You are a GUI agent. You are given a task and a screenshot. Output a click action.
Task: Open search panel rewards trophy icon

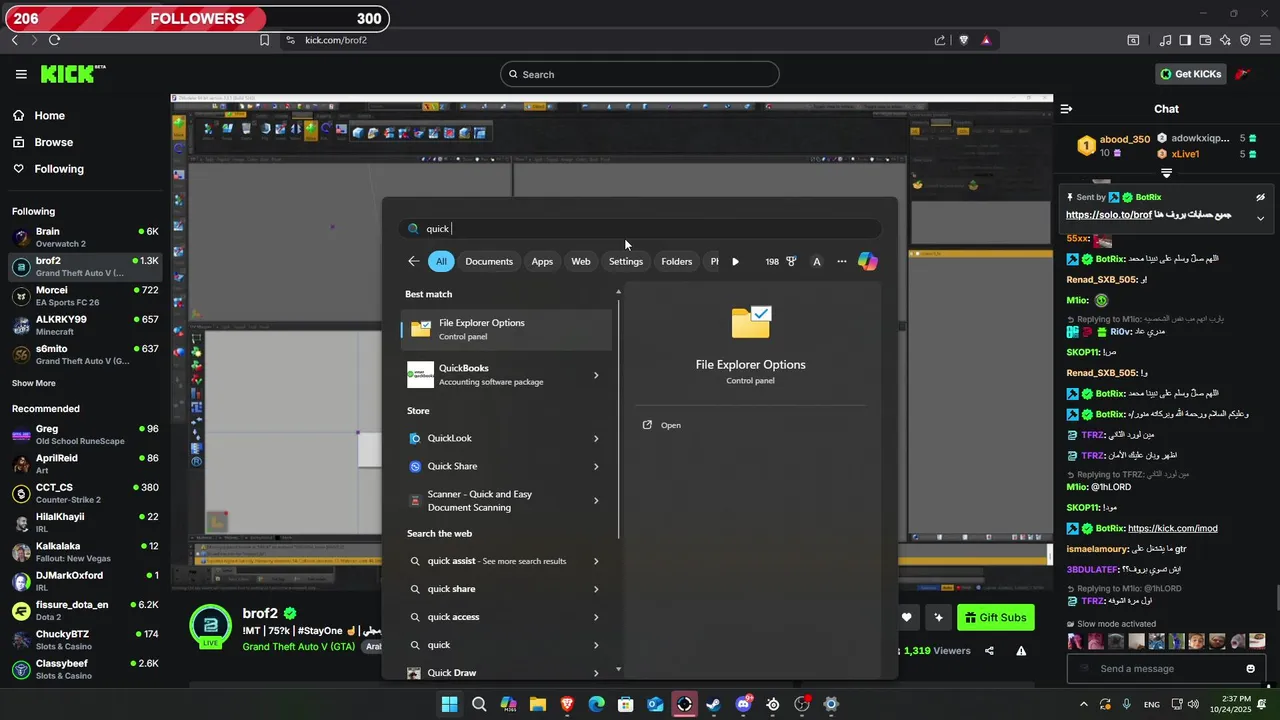click(791, 261)
